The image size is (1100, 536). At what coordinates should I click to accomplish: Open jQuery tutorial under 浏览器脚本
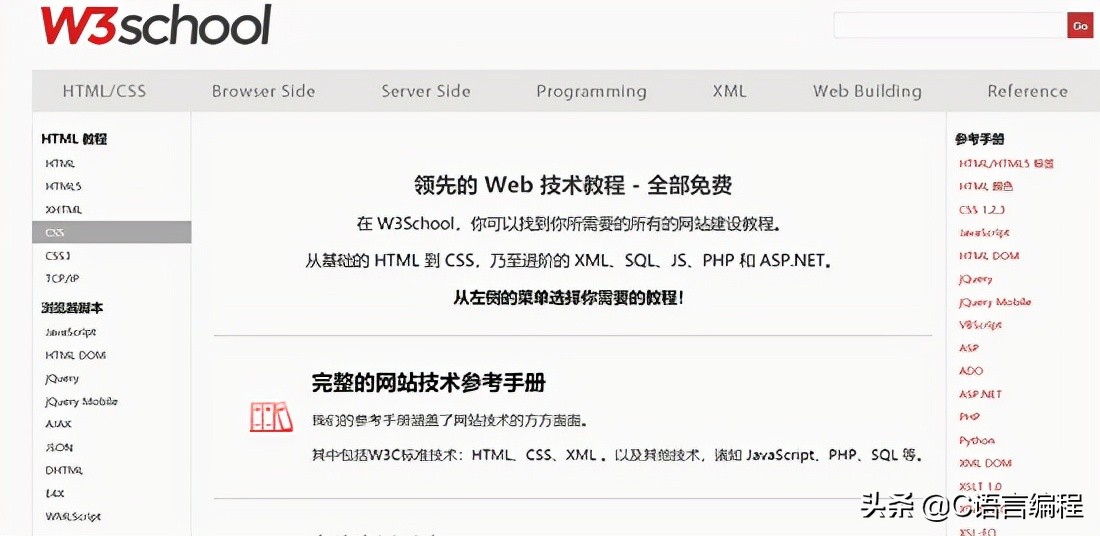pos(62,379)
